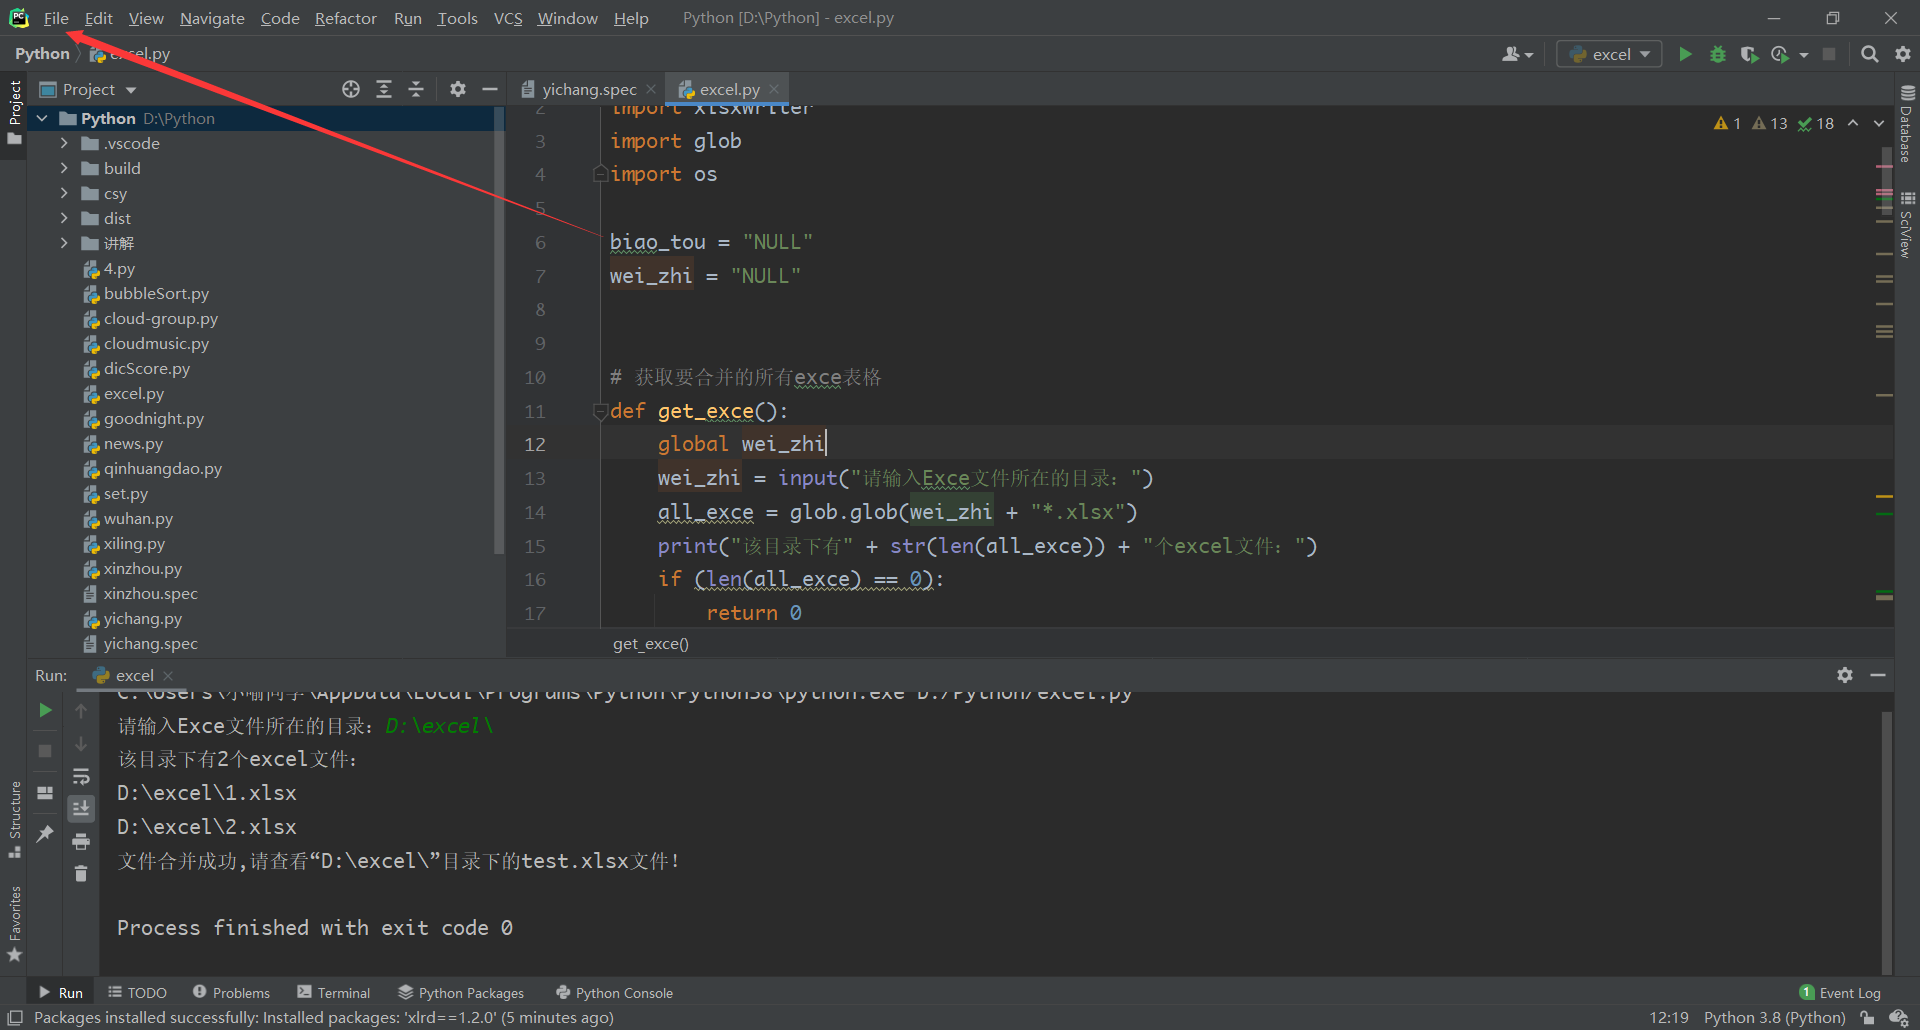This screenshot has height=1030, width=1920.
Task: Expand all in Project panel
Action: (x=384, y=89)
